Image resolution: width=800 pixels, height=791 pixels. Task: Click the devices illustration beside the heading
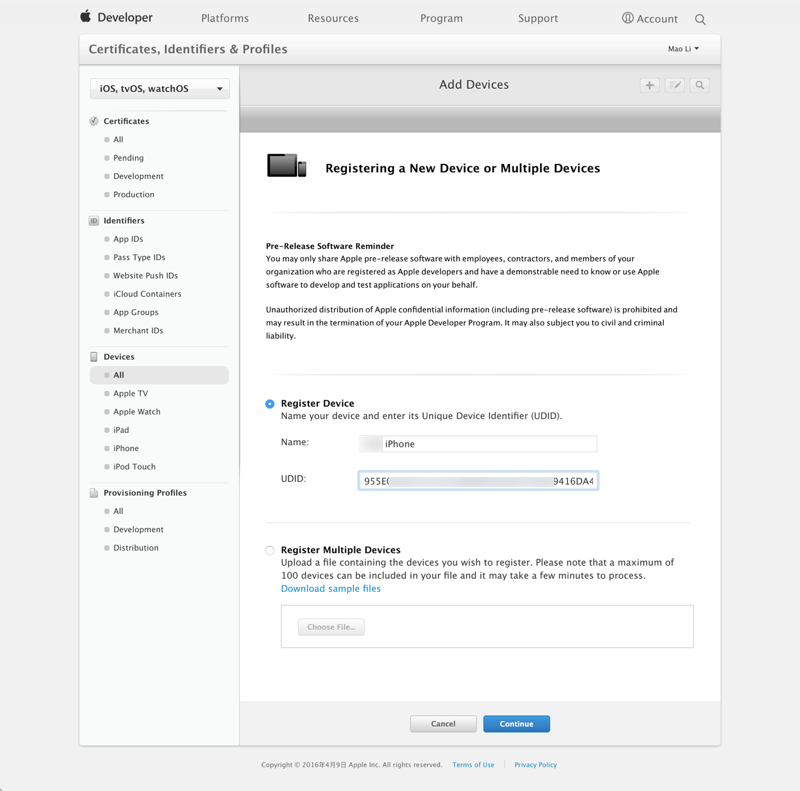[x=286, y=165]
